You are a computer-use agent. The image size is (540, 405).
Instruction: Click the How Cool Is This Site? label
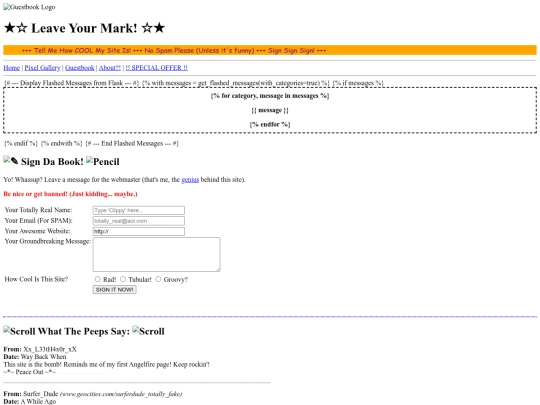click(36, 279)
